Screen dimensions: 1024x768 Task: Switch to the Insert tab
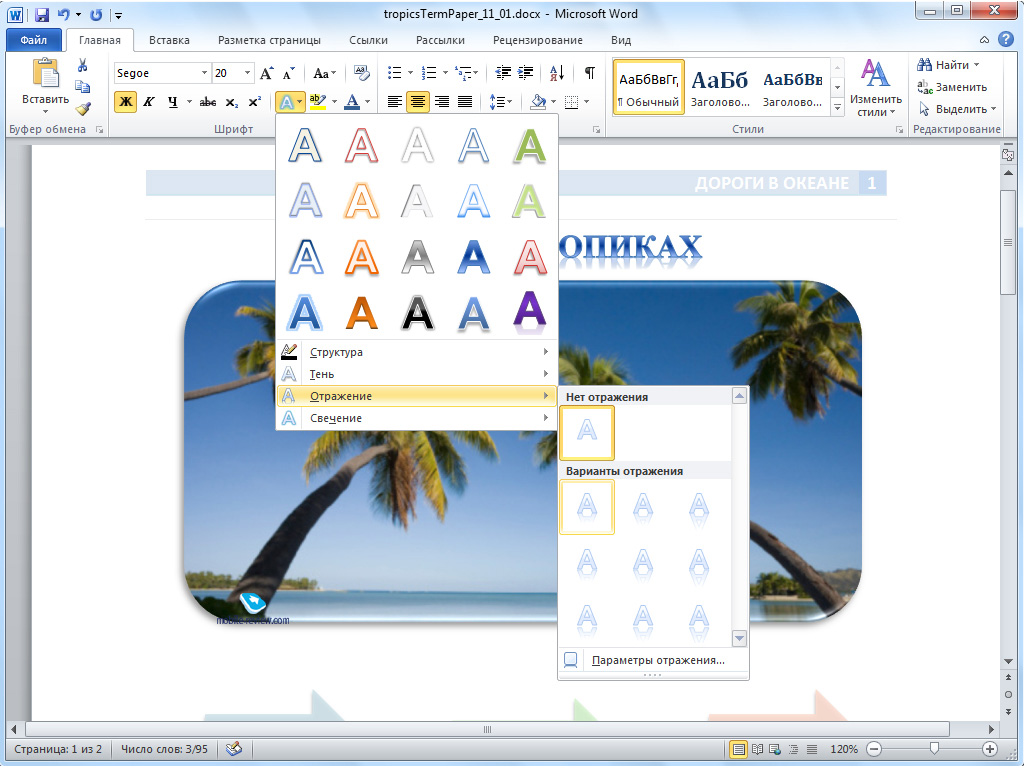pos(169,40)
